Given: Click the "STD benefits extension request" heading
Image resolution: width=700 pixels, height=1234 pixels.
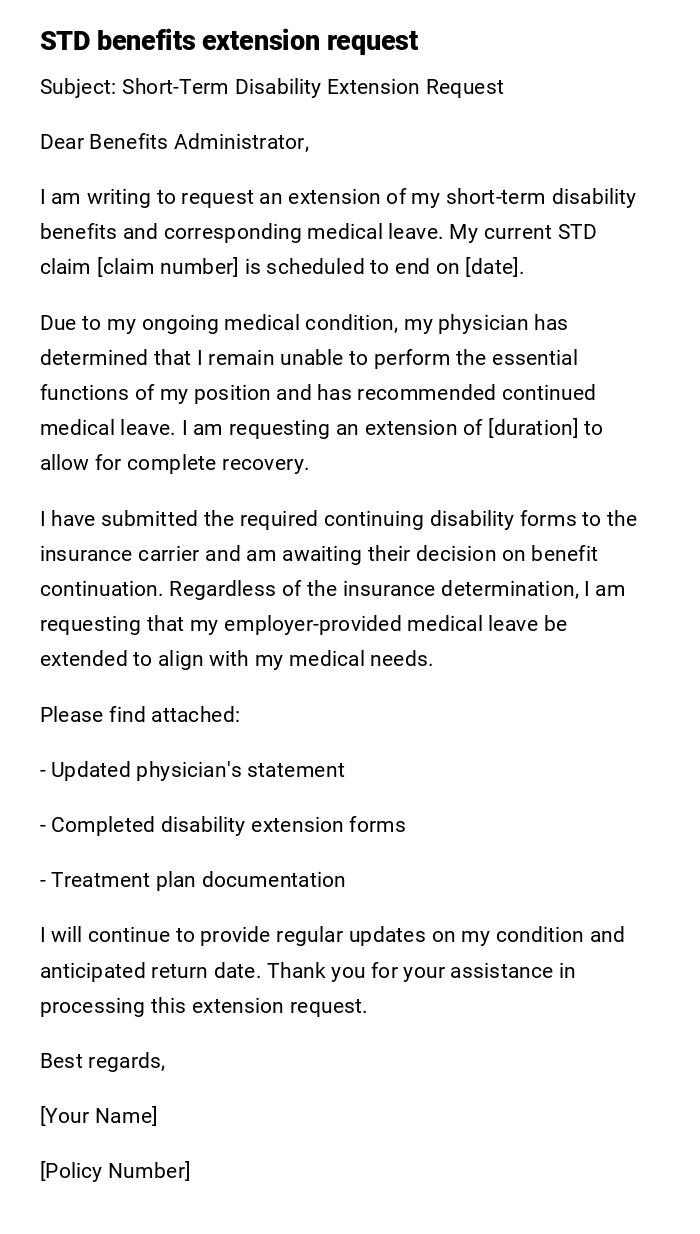Looking at the screenshot, I should click(229, 41).
